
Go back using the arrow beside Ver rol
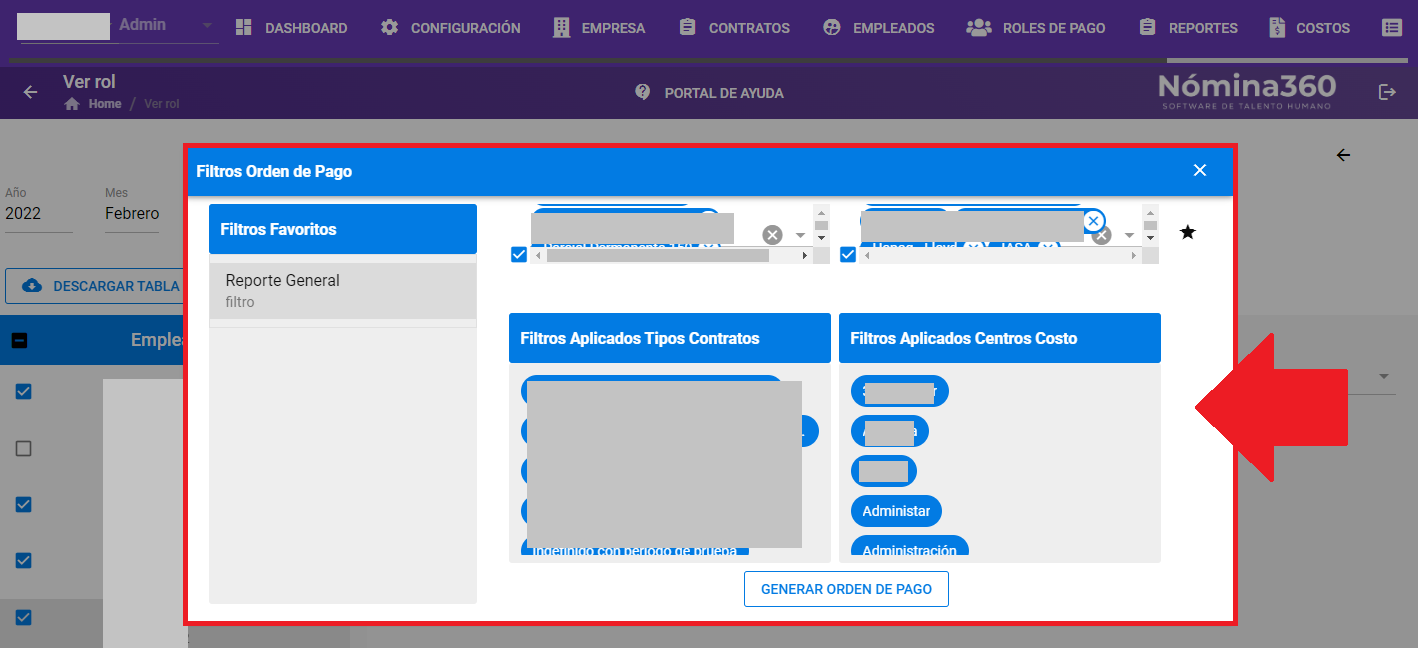pyautogui.click(x=31, y=92)
